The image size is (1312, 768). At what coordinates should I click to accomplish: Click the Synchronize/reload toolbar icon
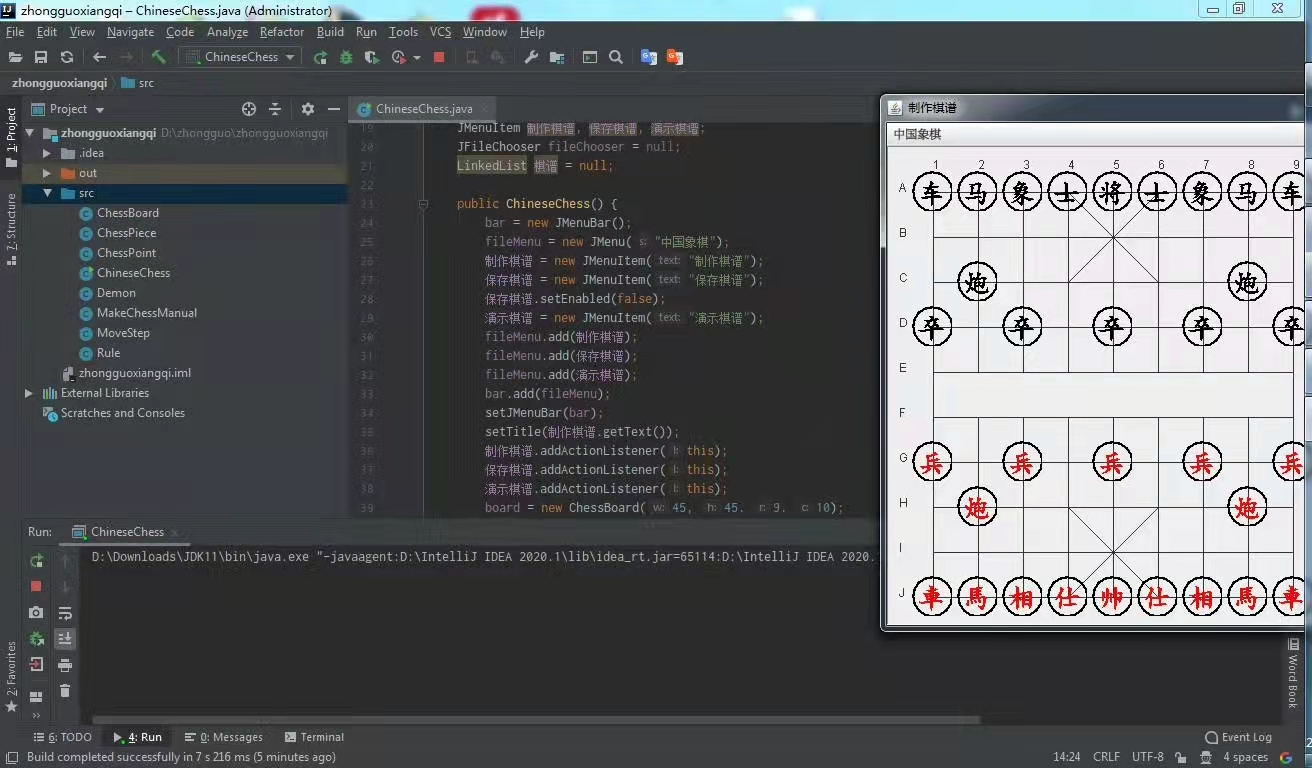pyautogui.click(x=67, y=57)
